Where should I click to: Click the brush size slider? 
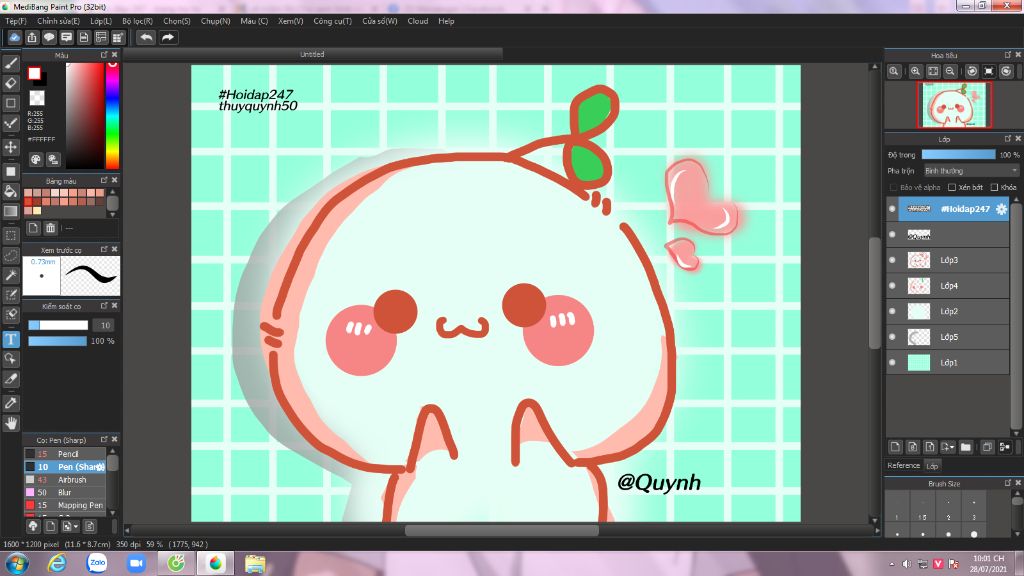(x=58, y=325)
